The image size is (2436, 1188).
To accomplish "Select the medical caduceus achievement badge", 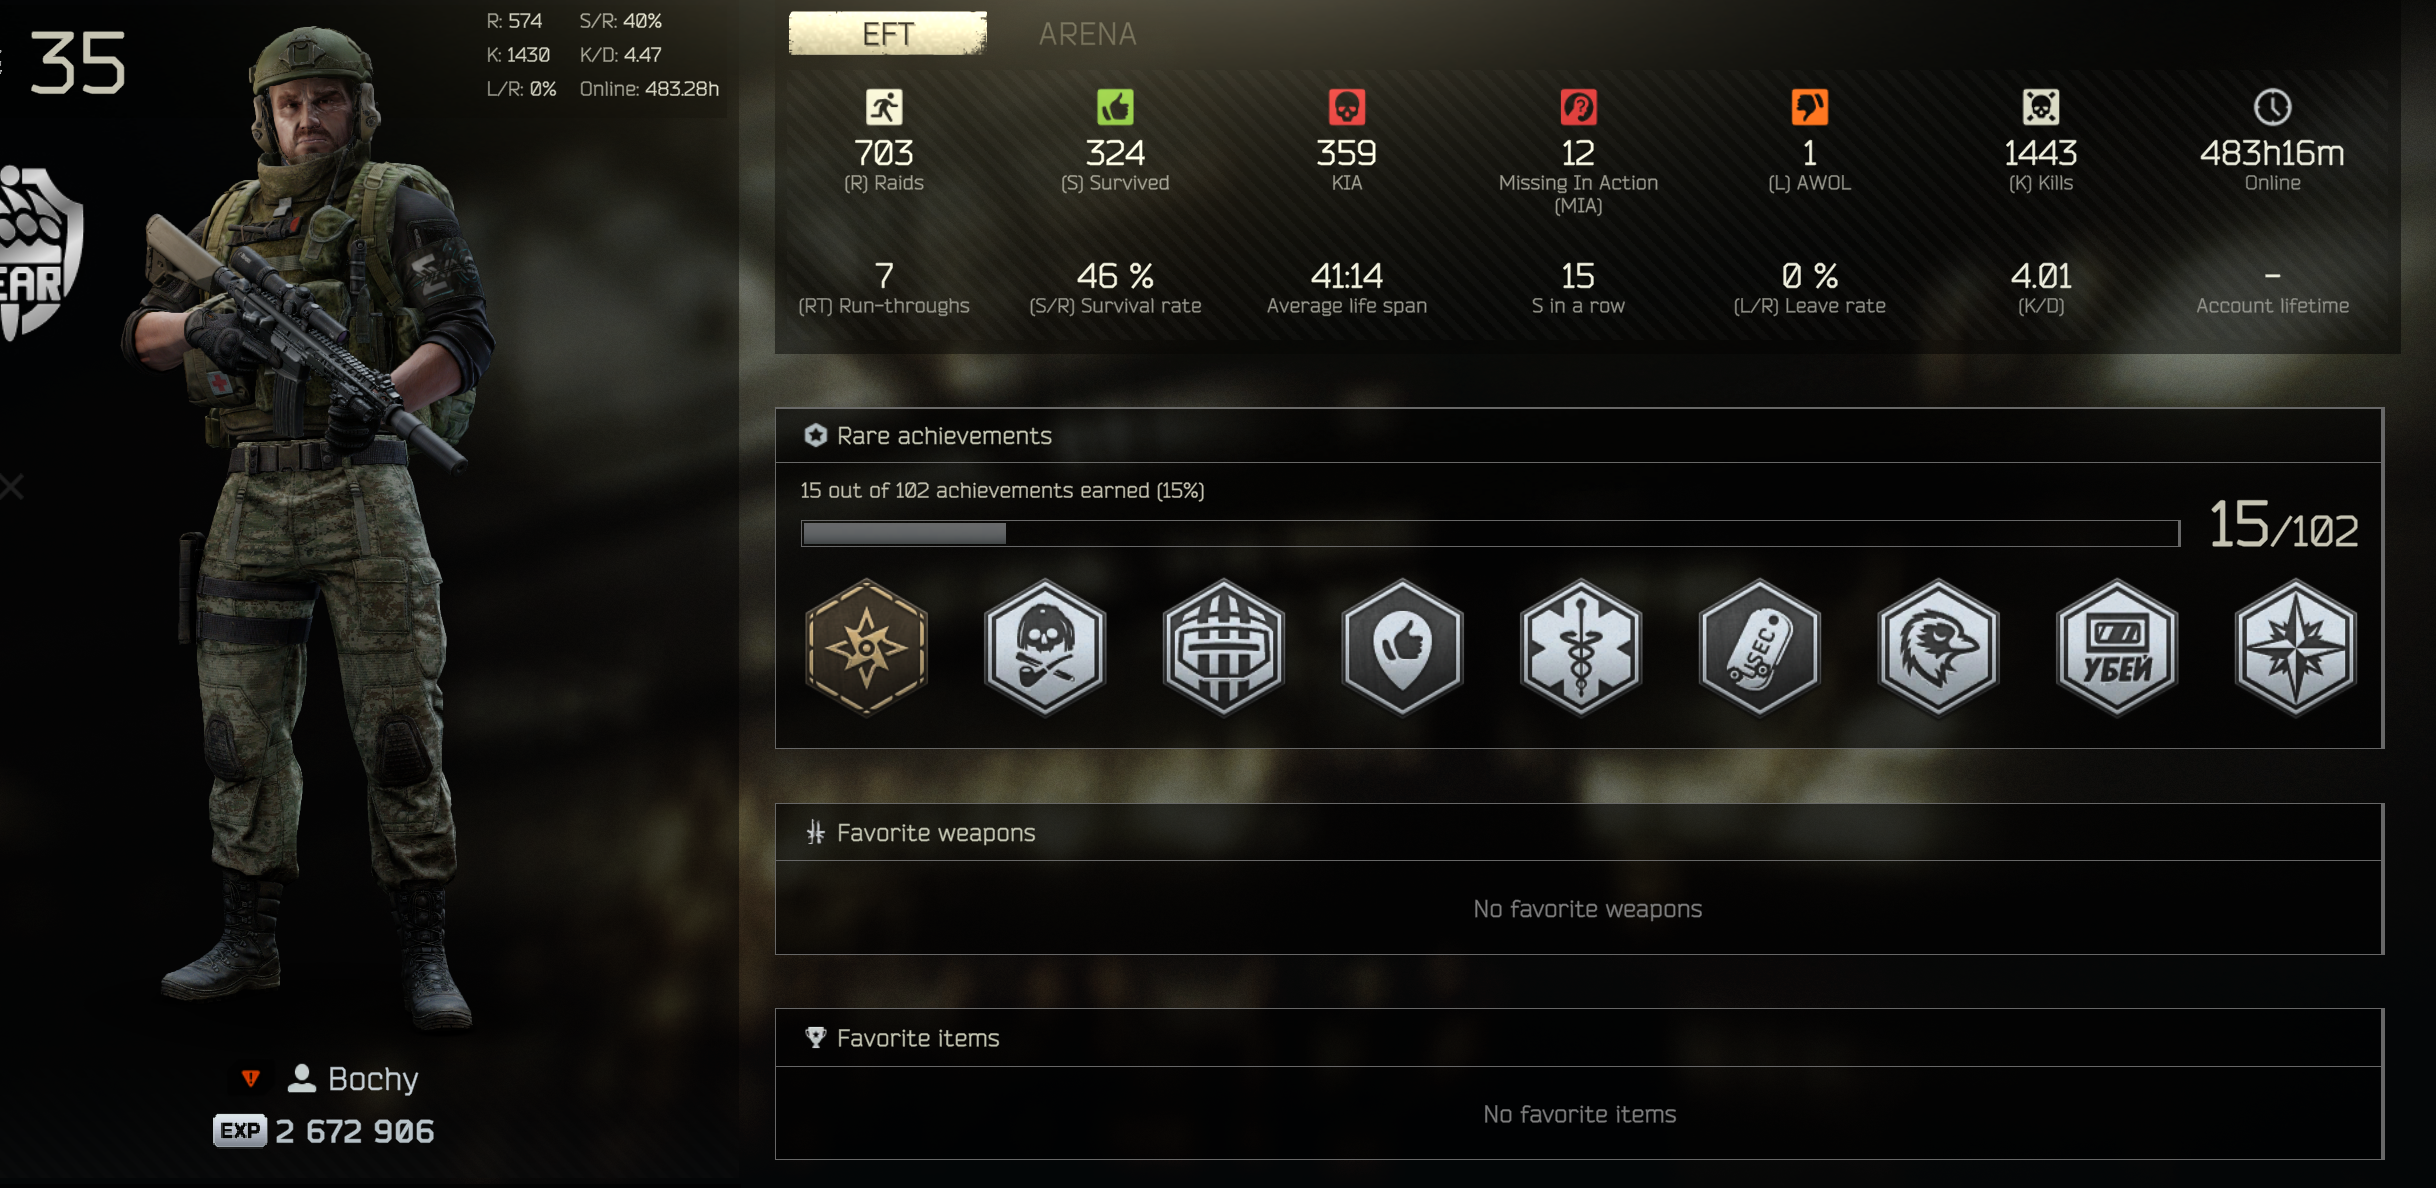I will pyautogui.click(x=1580, y=647).
